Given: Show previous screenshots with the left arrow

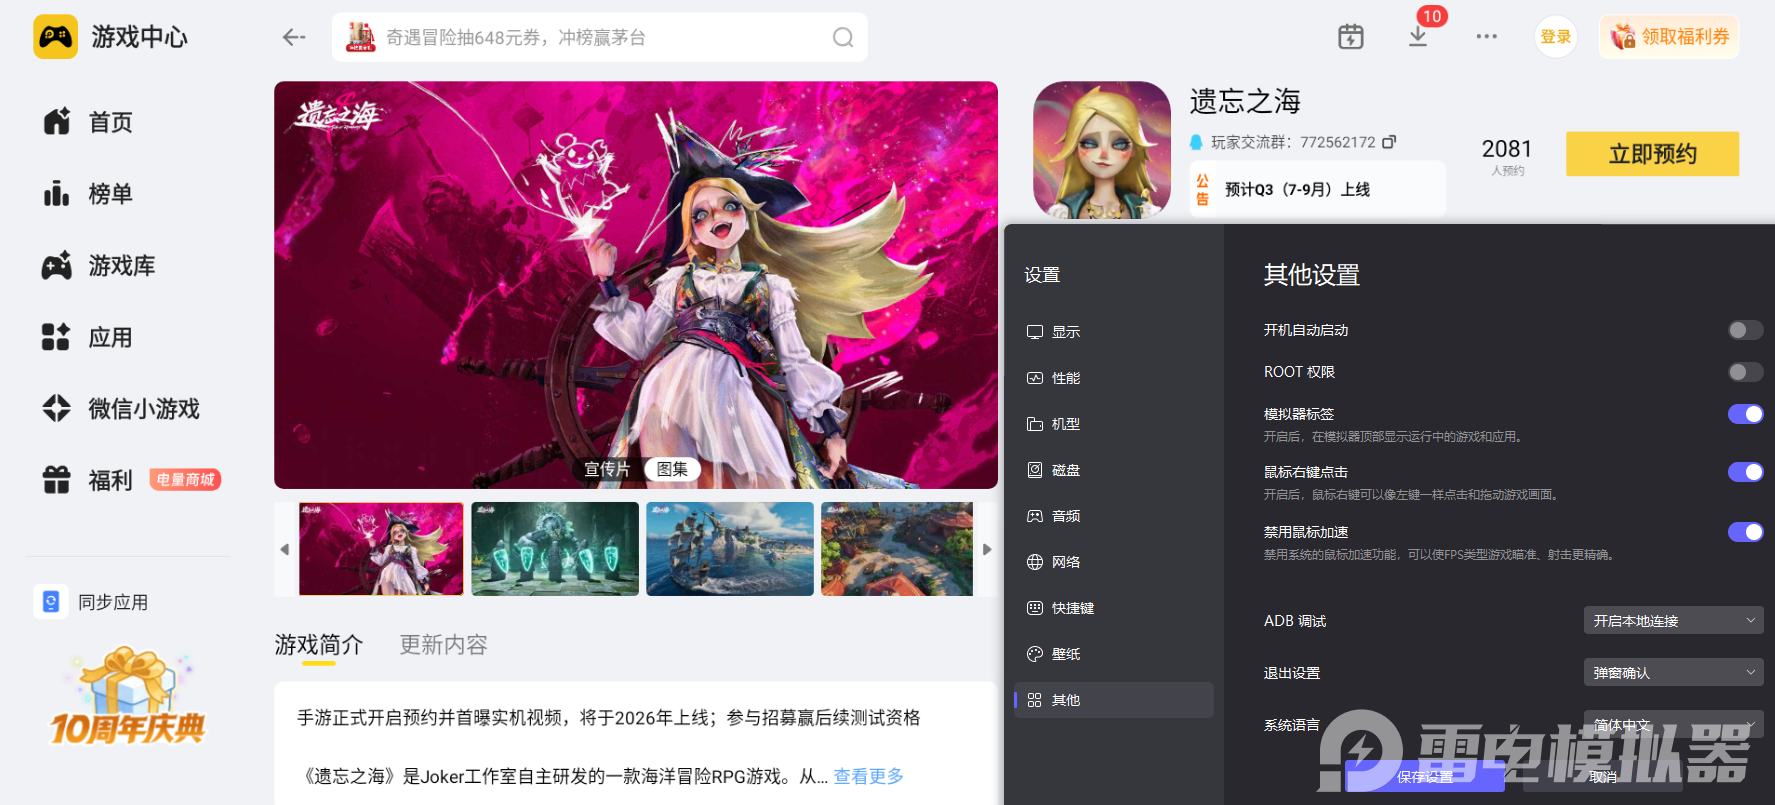Looking at the screenshot, I should (285, 549).
